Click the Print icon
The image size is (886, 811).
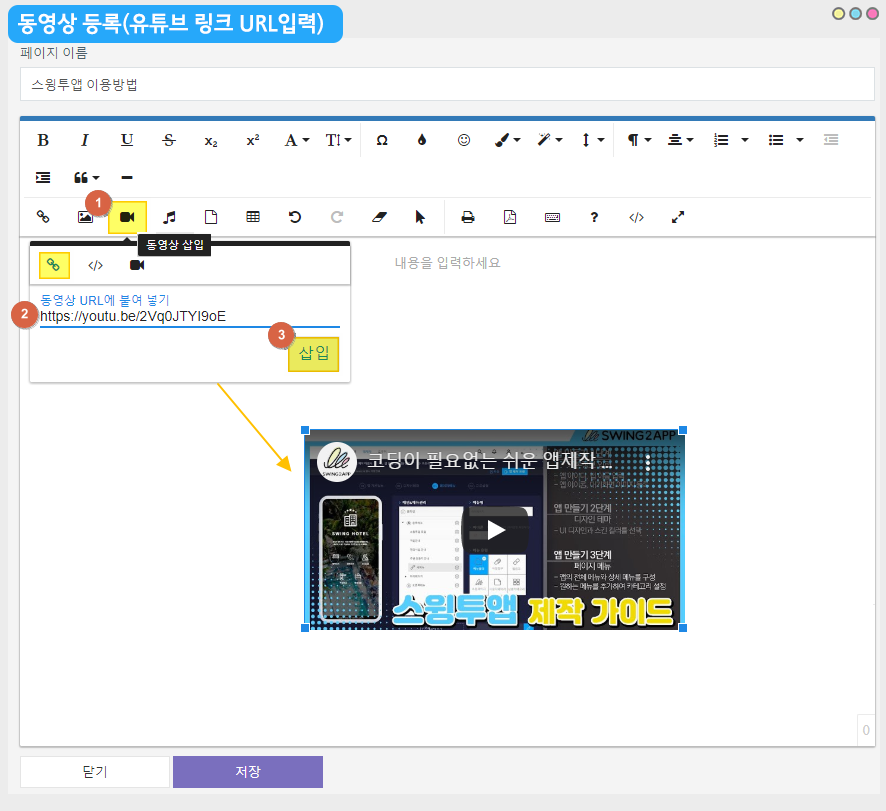point(467,217)
